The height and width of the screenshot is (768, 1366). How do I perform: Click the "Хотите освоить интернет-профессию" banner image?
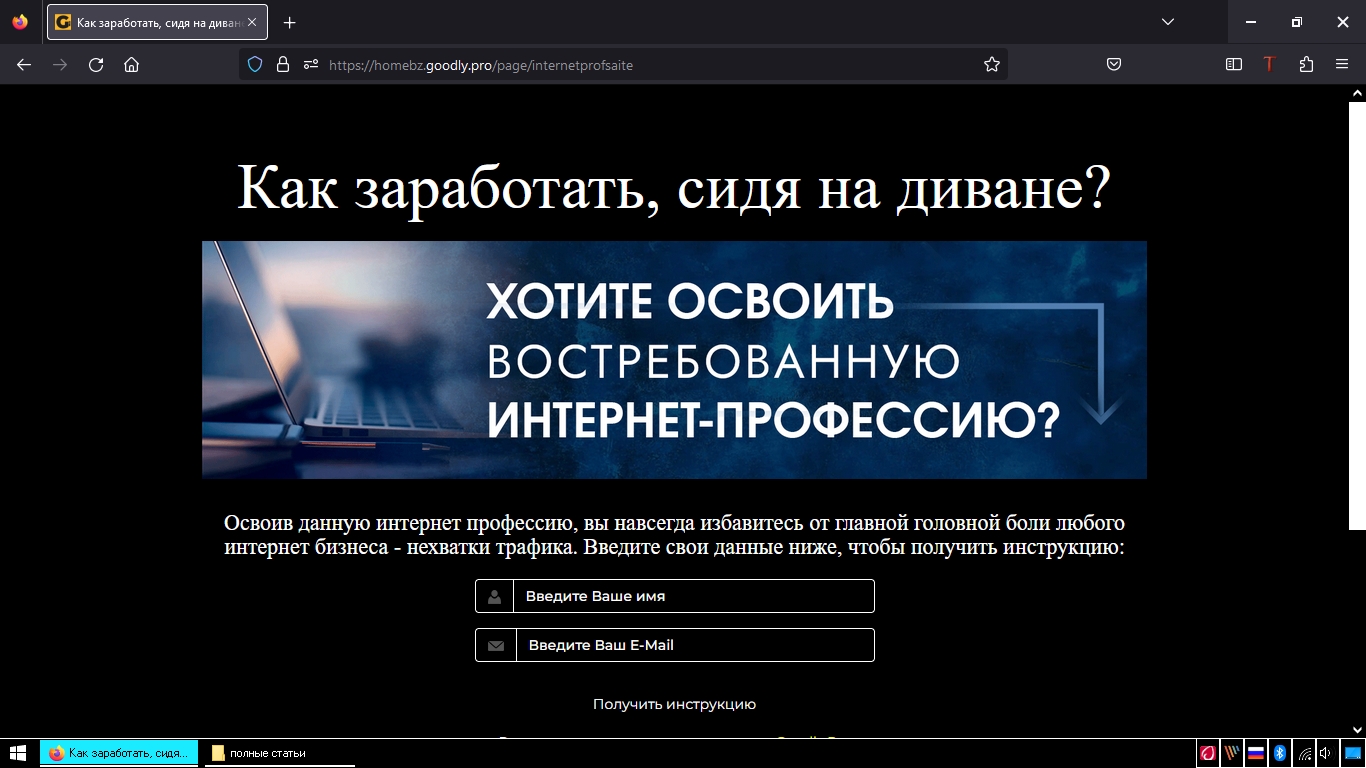(x=674, y=360)
